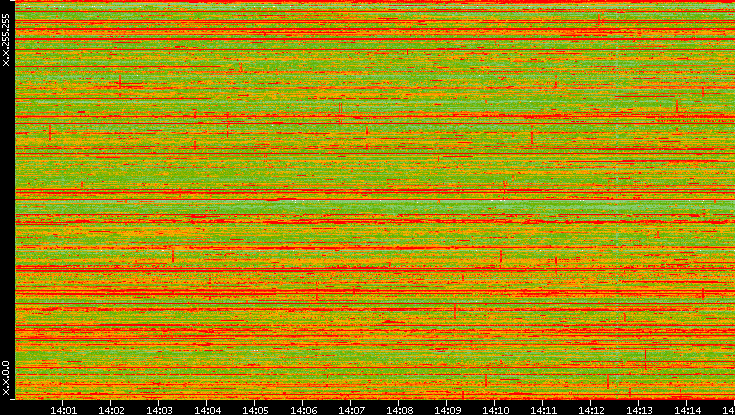Select the 14:09 time axis label
The height and width of the screenshot is (415, 735).
click(447, 410)
